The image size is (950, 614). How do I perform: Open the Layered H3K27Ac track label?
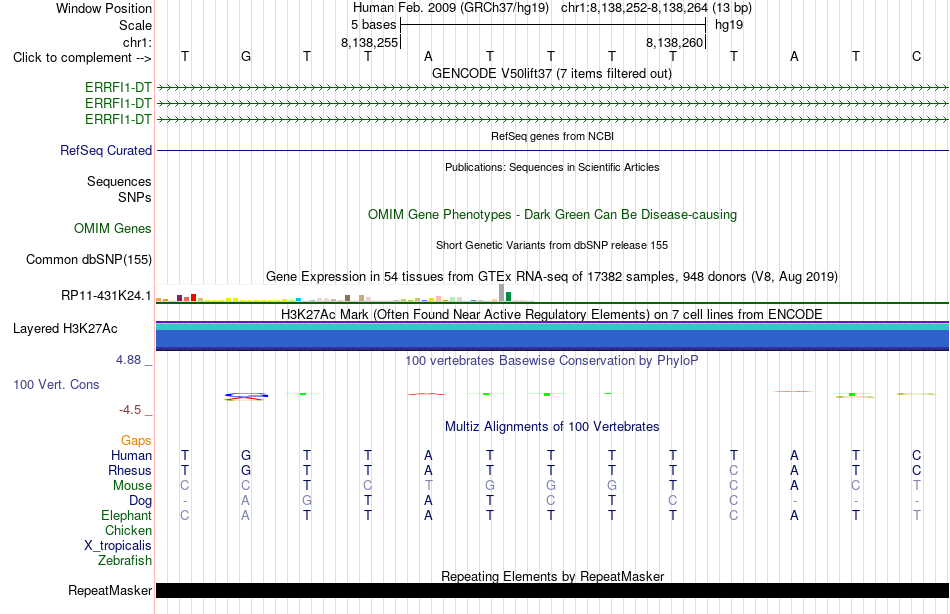coord(65,329)
